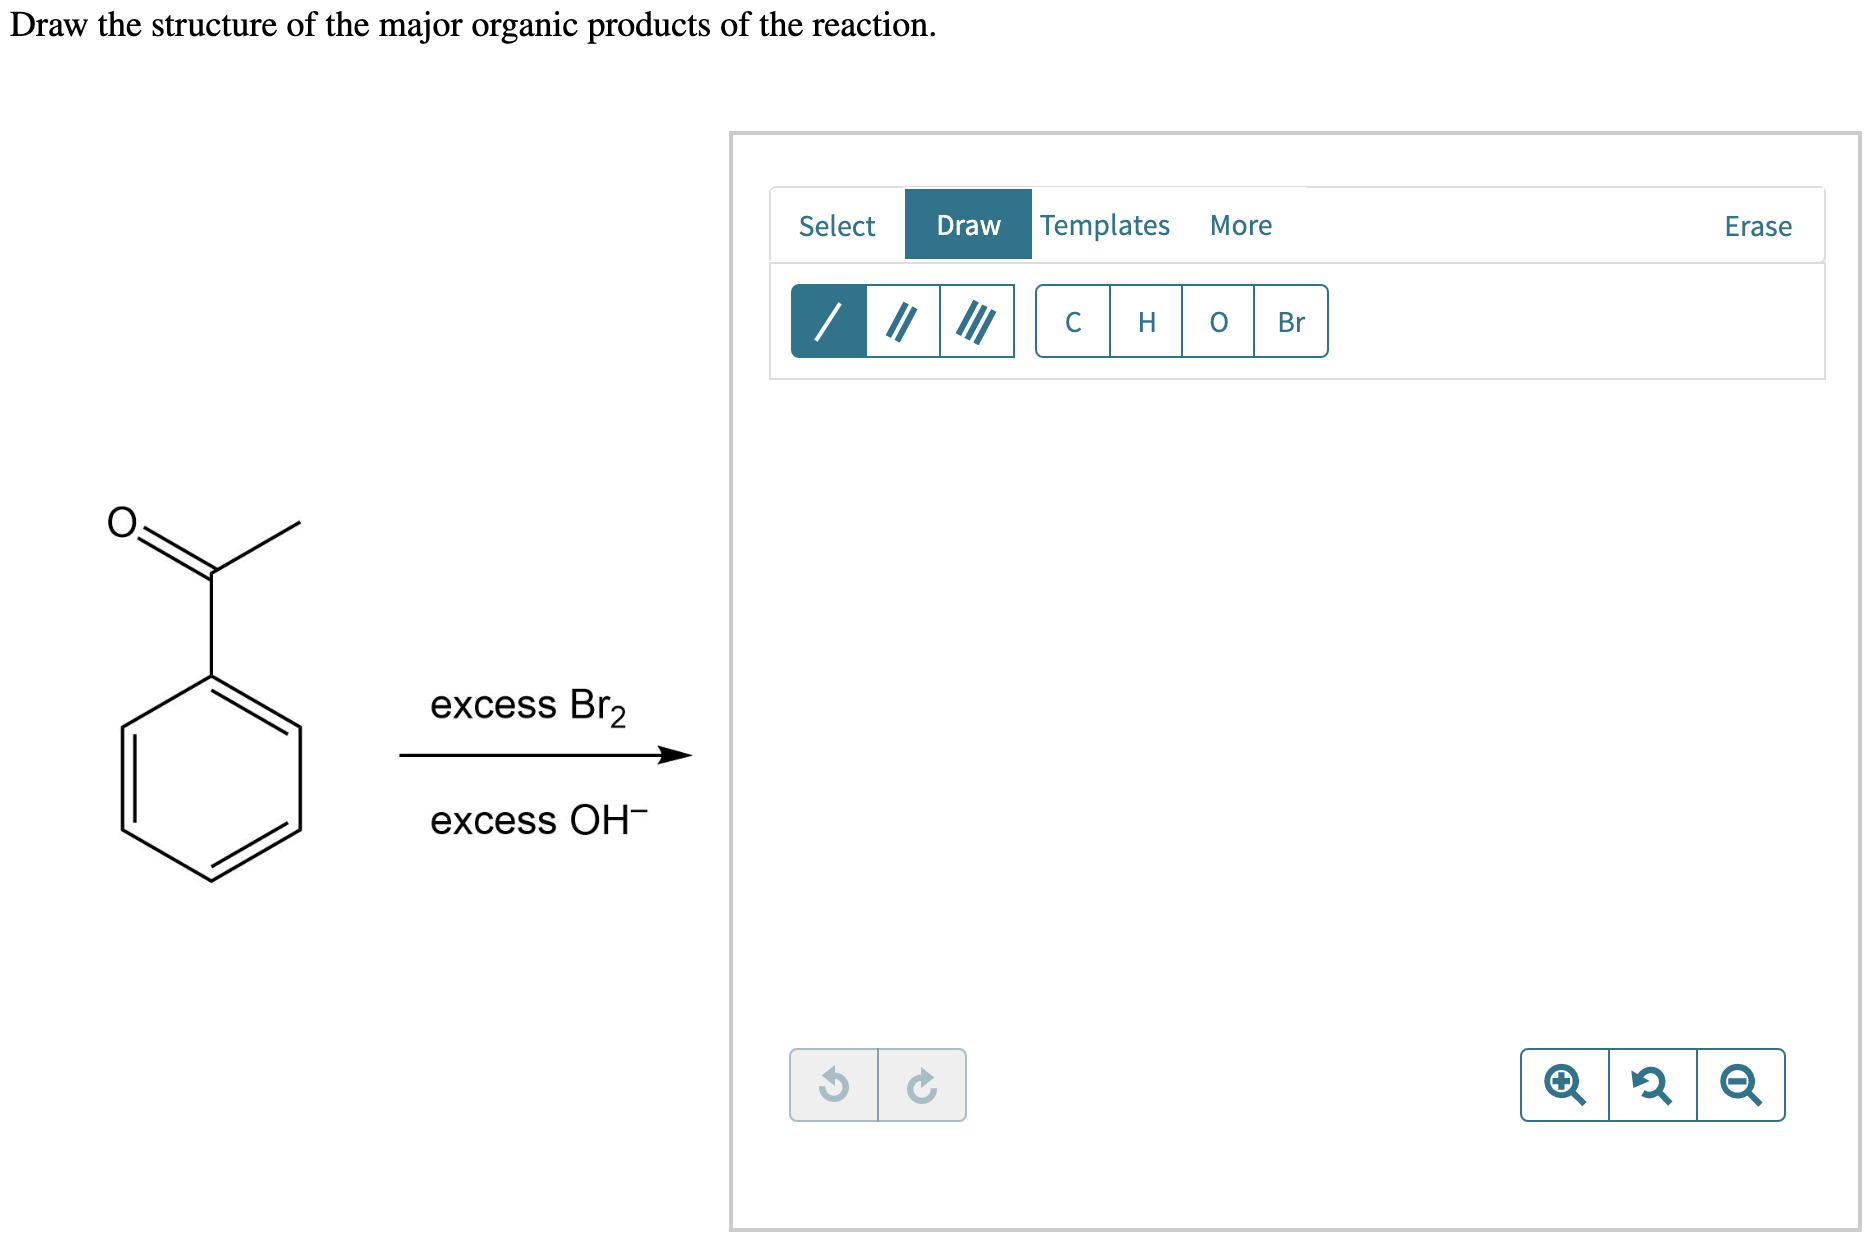Expand the Select mode options

pos(836,225)
